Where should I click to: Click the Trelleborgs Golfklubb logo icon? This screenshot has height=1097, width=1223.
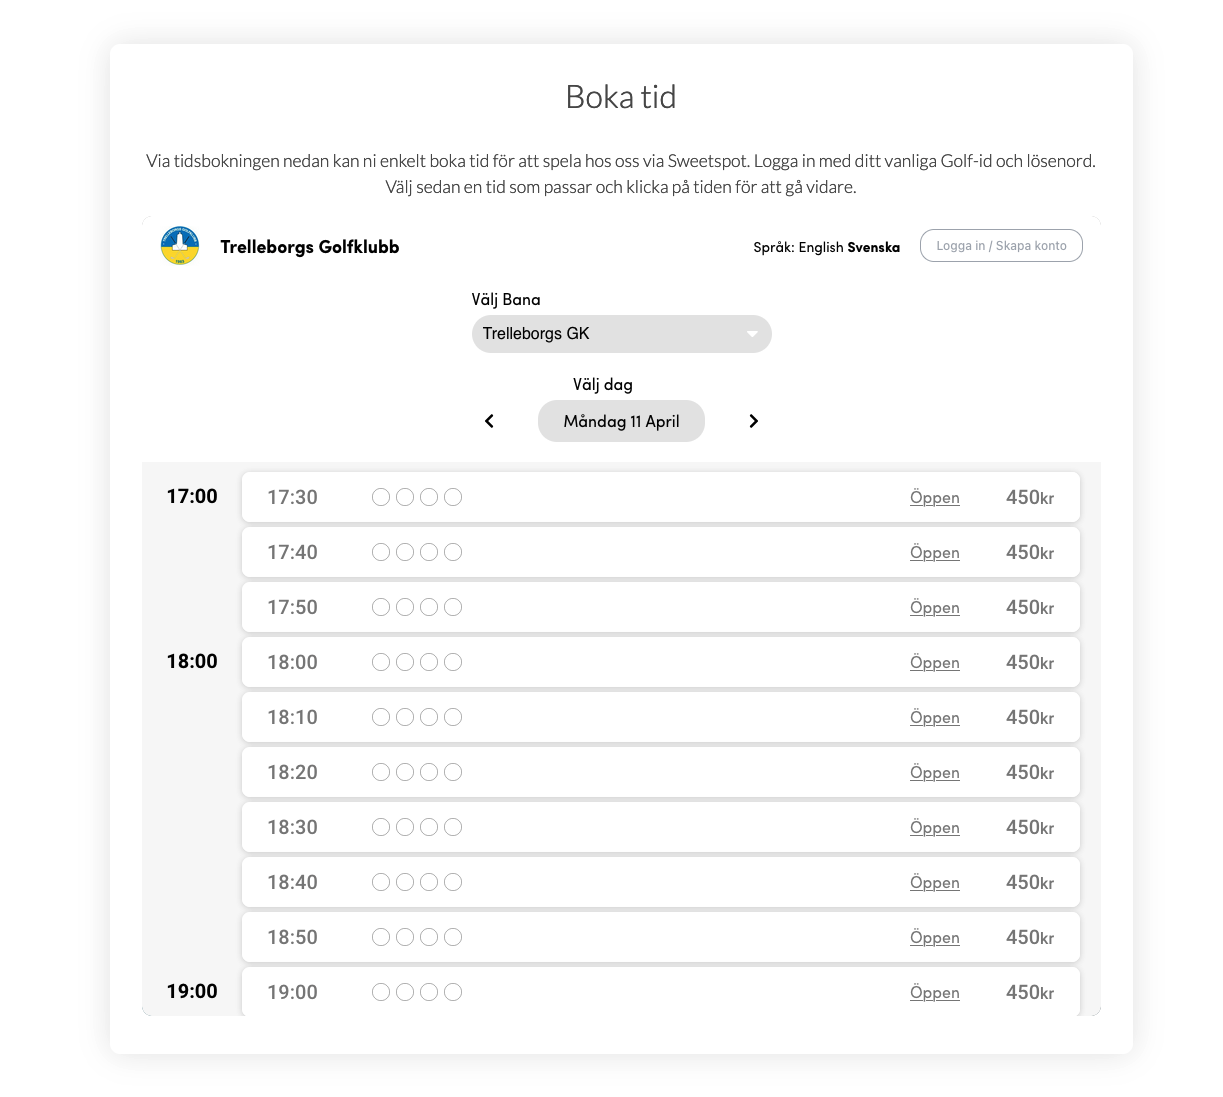point(180,246)
